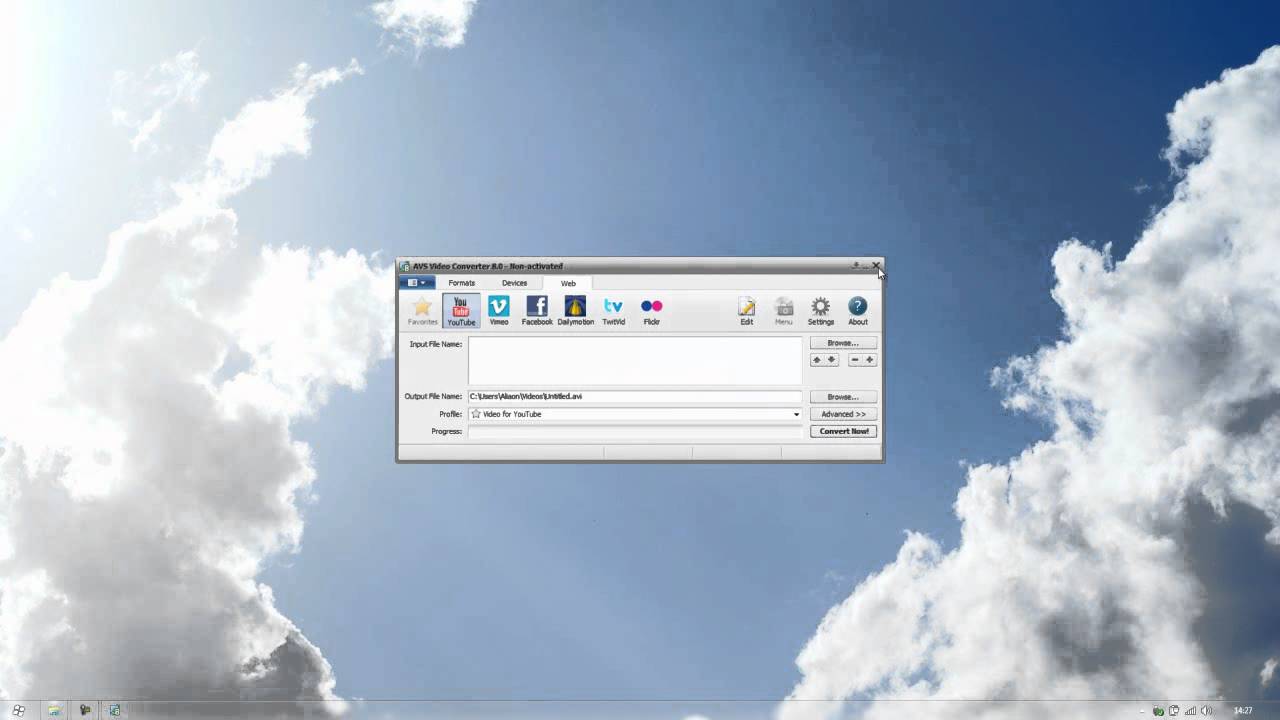This screenshot has height=720, width=1280.
Task: Choose the Vimeo web preset
Action: click(x=498, y=310)
